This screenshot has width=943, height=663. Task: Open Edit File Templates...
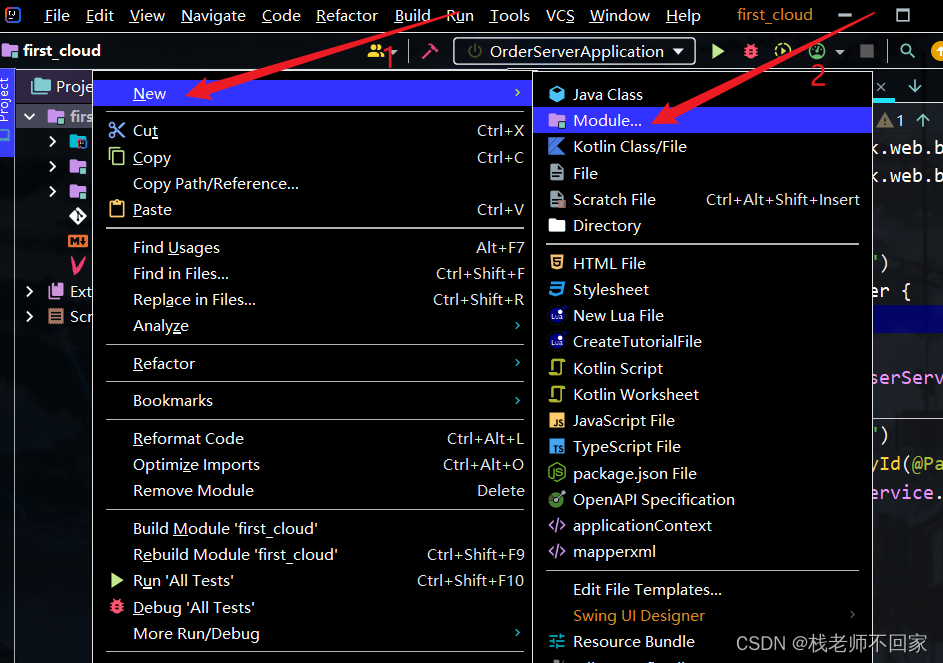coord(702,590)
